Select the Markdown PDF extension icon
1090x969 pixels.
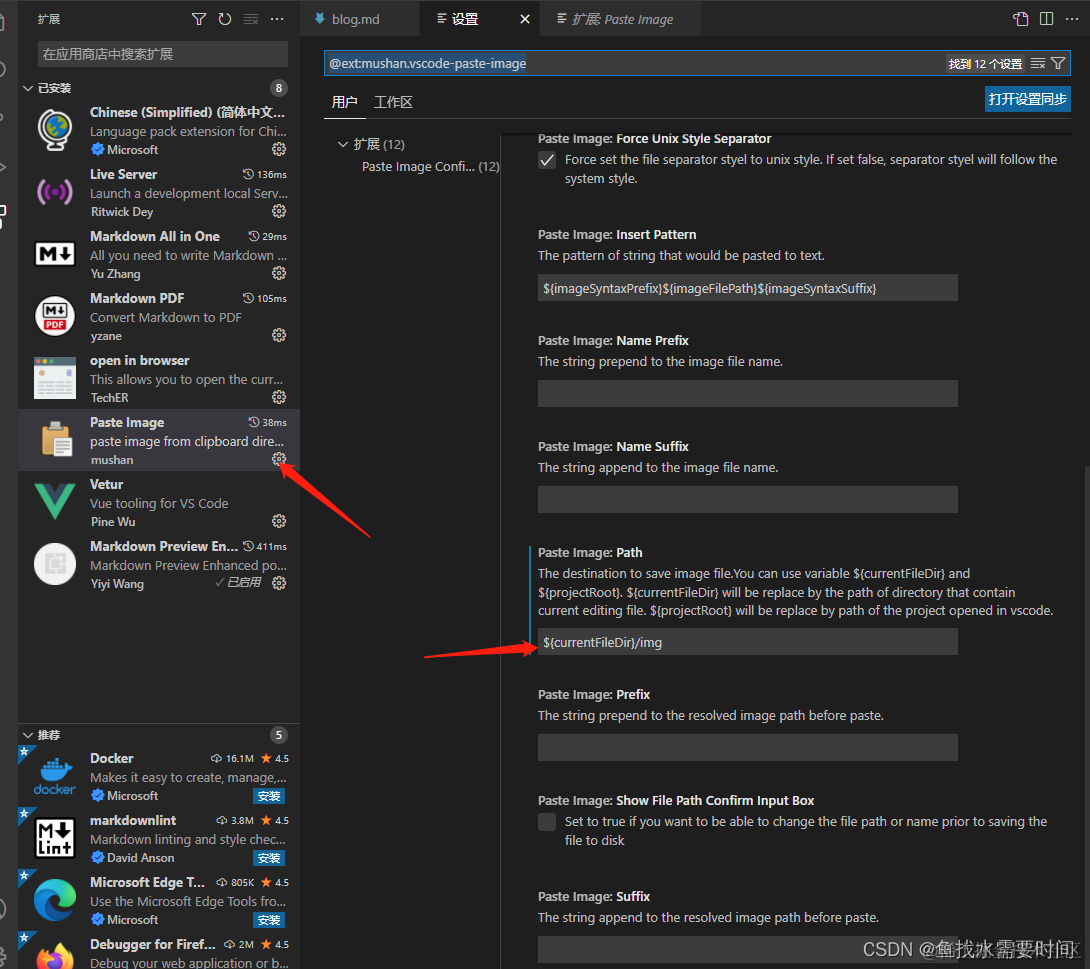(x=54, y=316)
